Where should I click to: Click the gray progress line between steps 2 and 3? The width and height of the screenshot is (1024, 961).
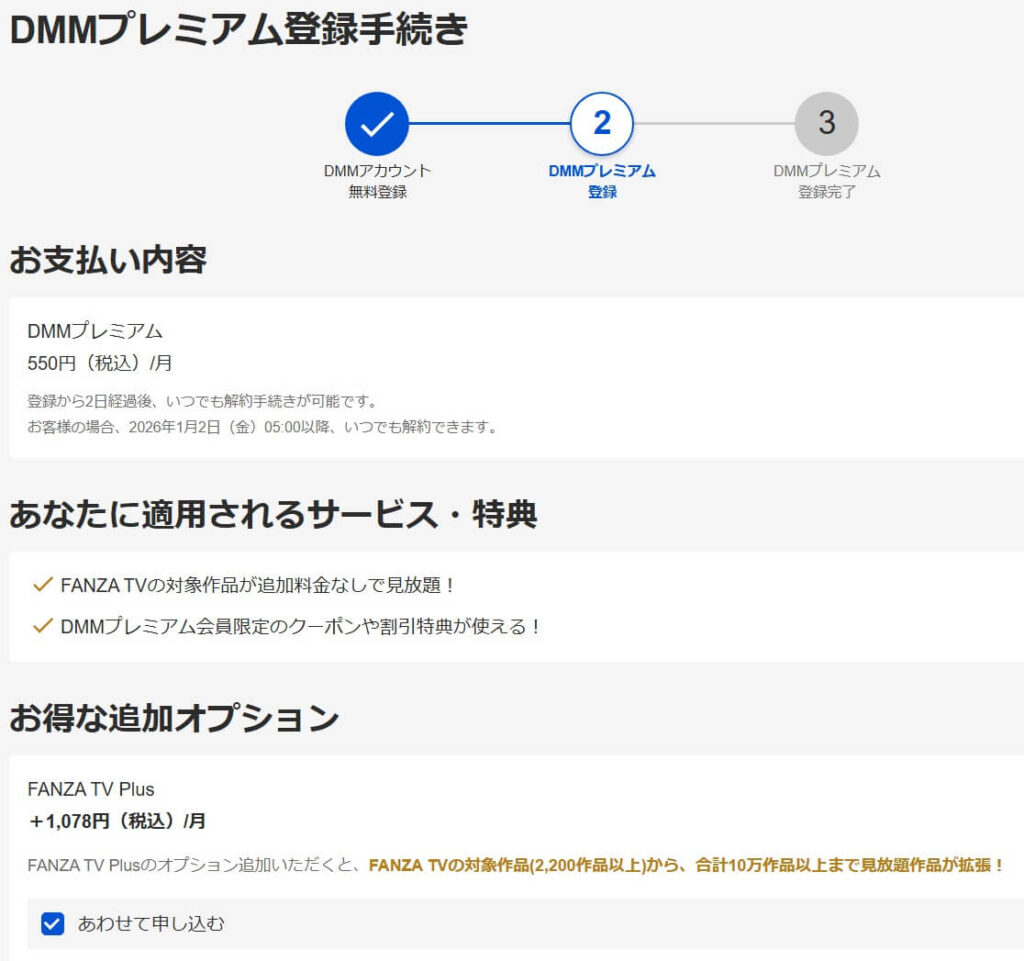coord(714,124)
